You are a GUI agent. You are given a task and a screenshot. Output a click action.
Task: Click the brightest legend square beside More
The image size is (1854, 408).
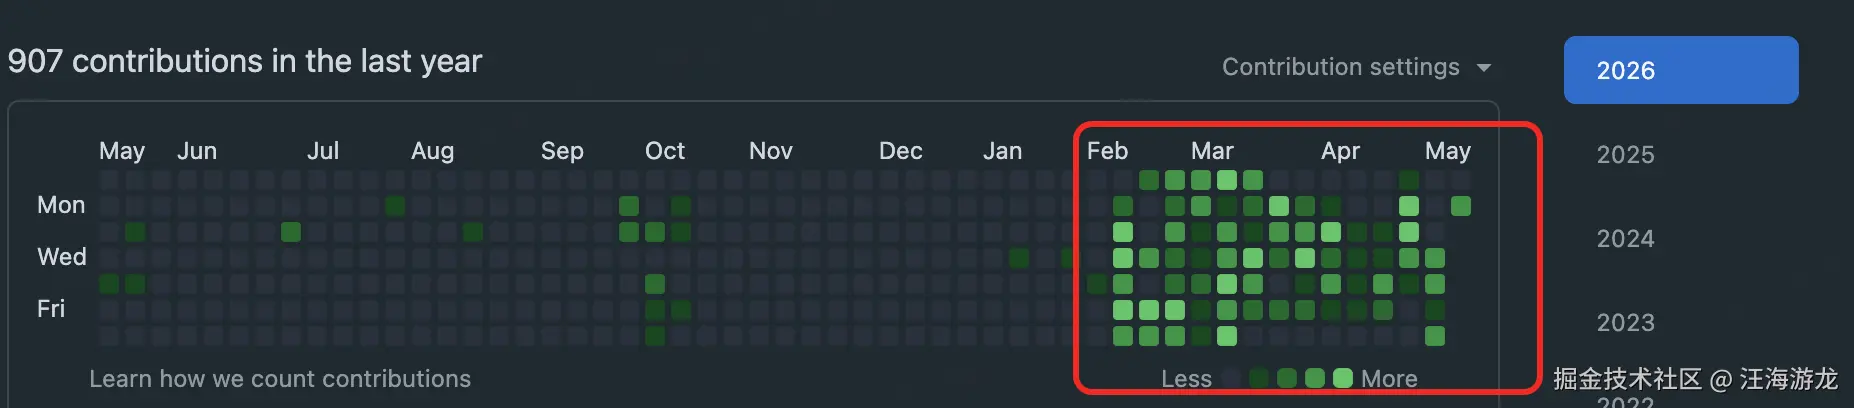click(x=1343, y=378)
